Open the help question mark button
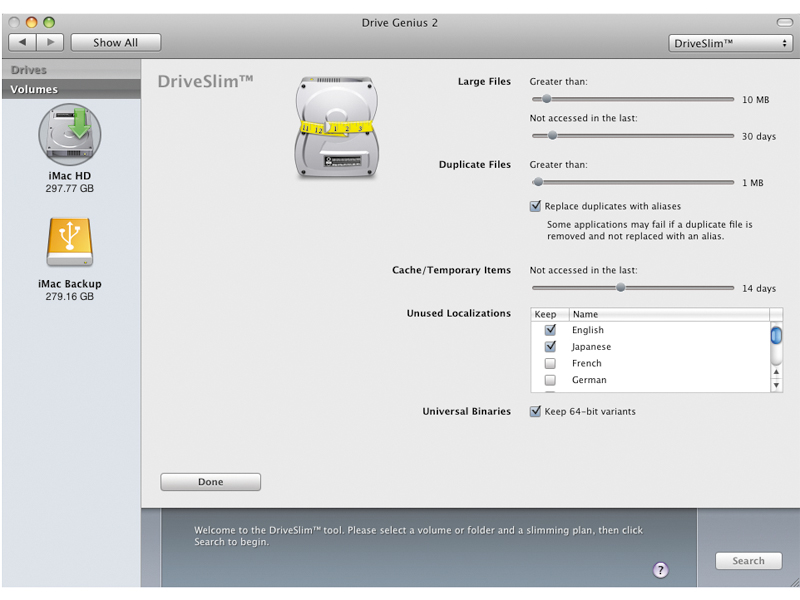800x600 pixels. point(661,570)
